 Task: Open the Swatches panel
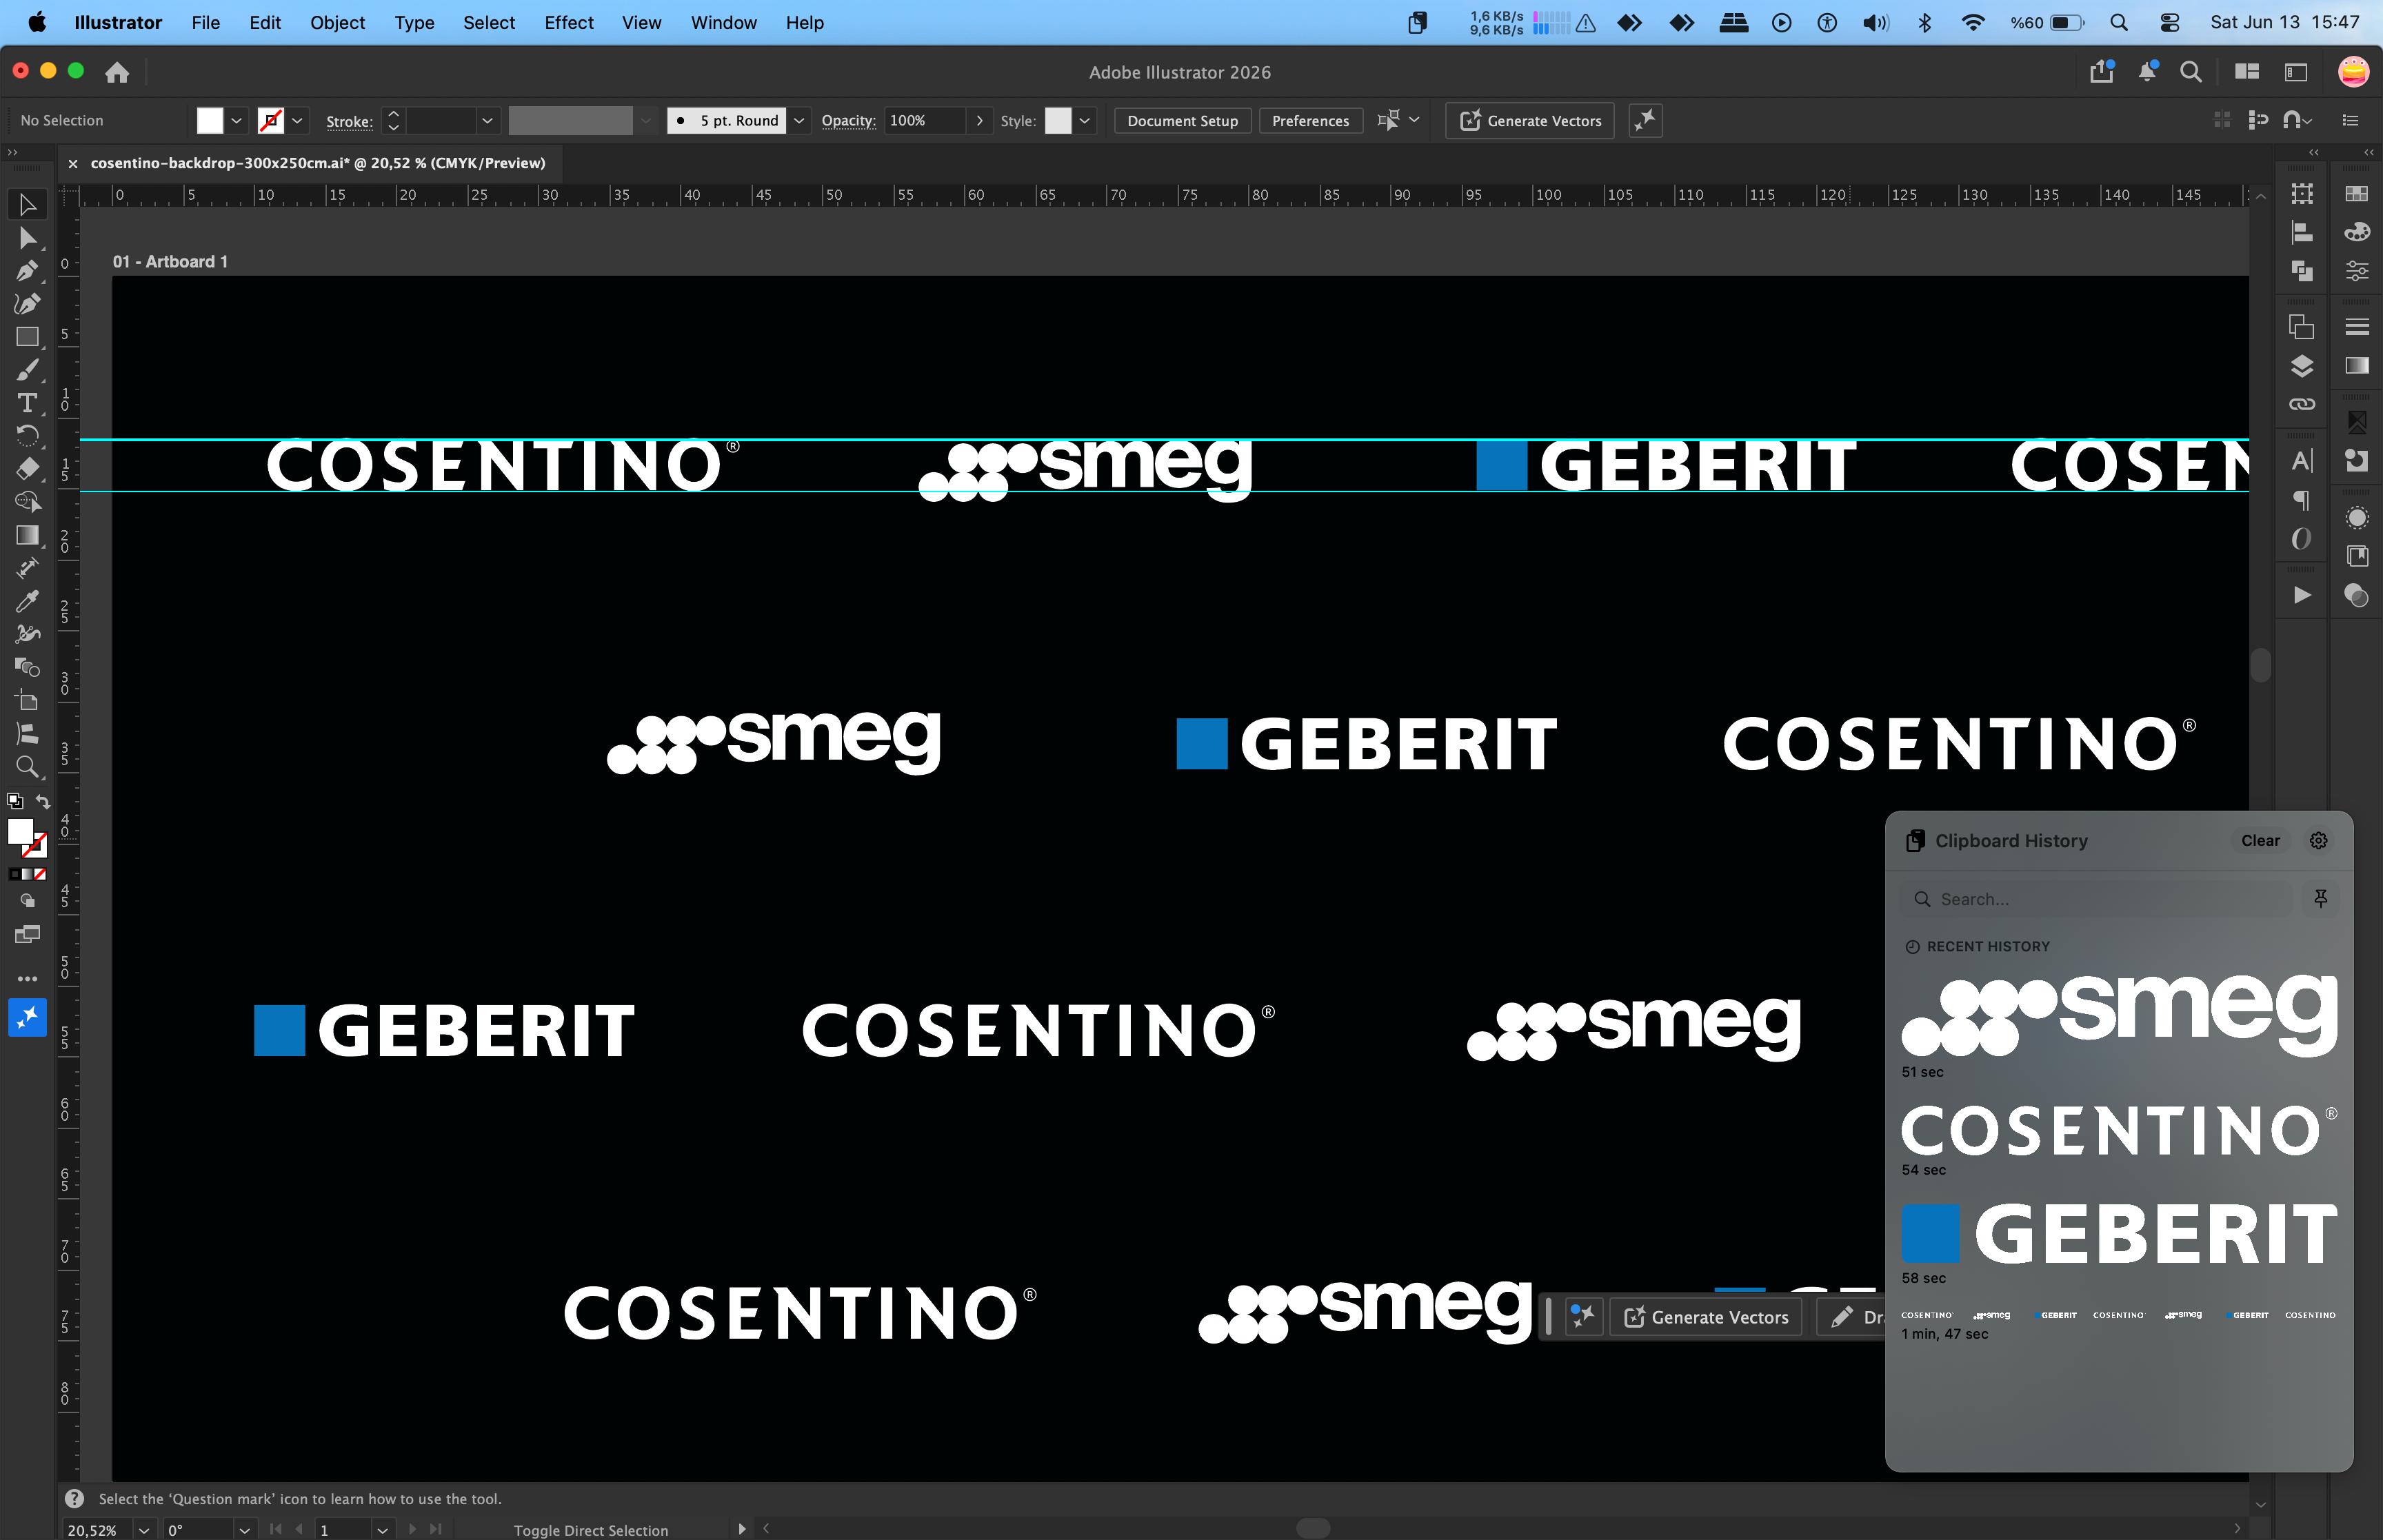(x=2357, y=193)
